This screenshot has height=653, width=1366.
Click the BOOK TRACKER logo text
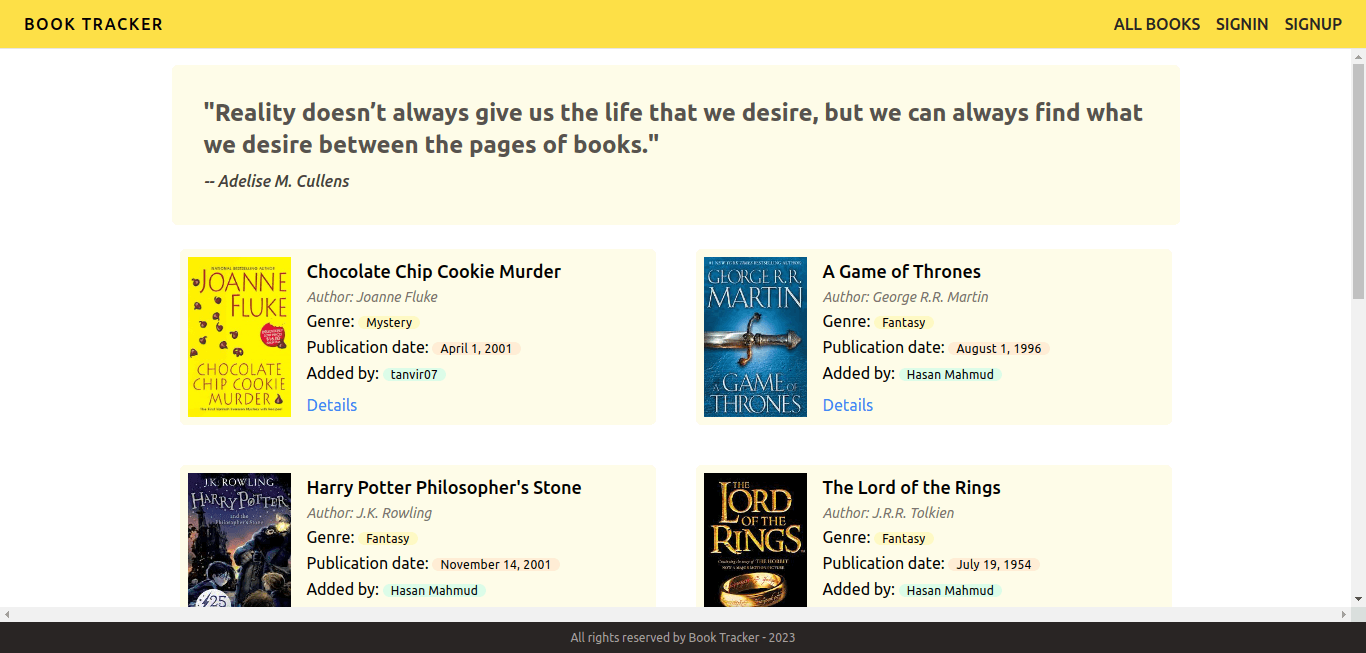coord(92,23)
